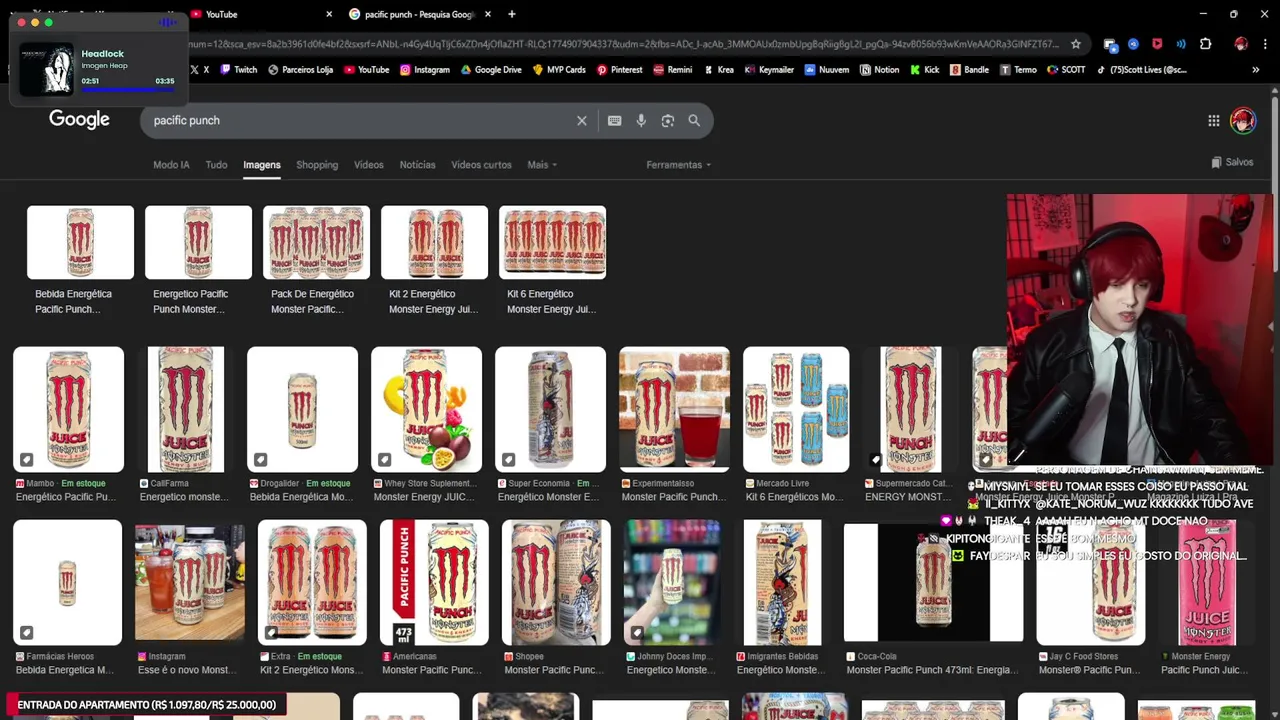Screen dimensions: 1280x720
Task: Switch to the Notícias tab
Action: [417, 165]
